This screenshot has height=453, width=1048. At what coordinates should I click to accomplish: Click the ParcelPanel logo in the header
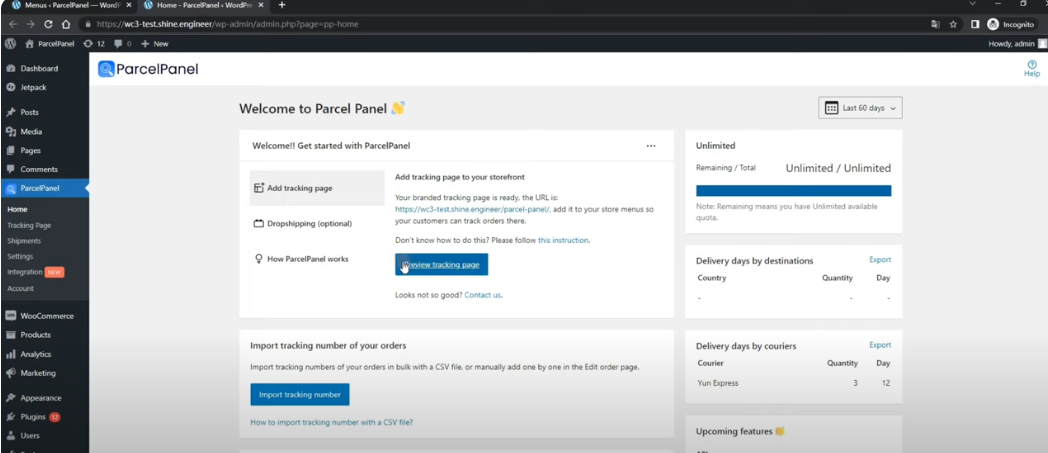148,69
